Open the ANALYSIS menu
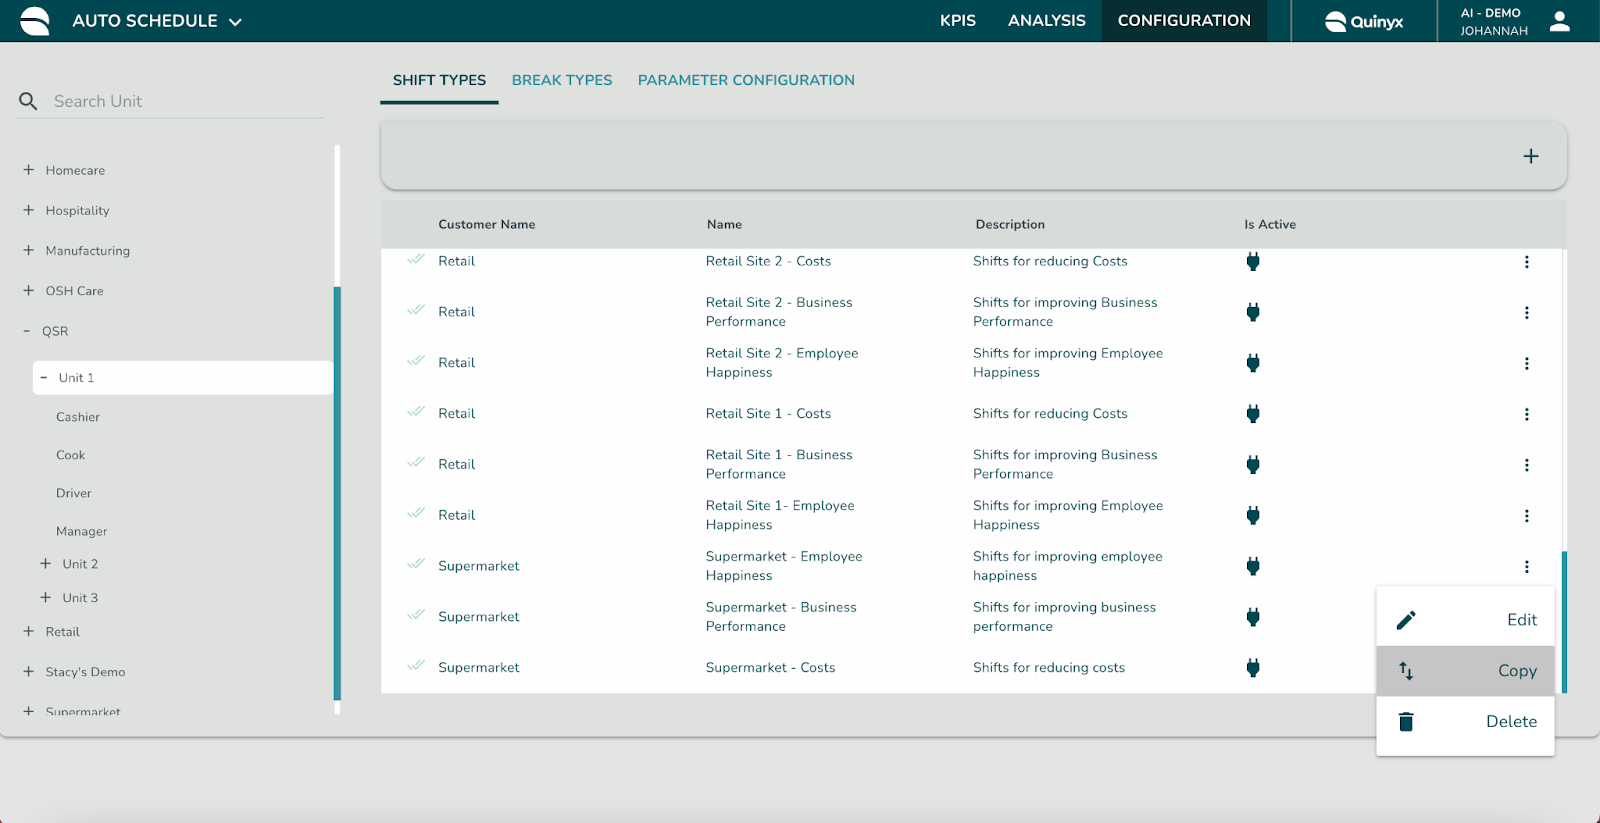Viewport: 1600px width, 823px height. tap(1047, 21)
